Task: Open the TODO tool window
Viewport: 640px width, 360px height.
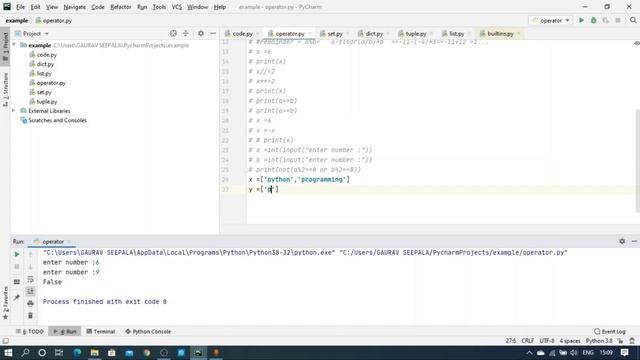Action: coord(30,331)
